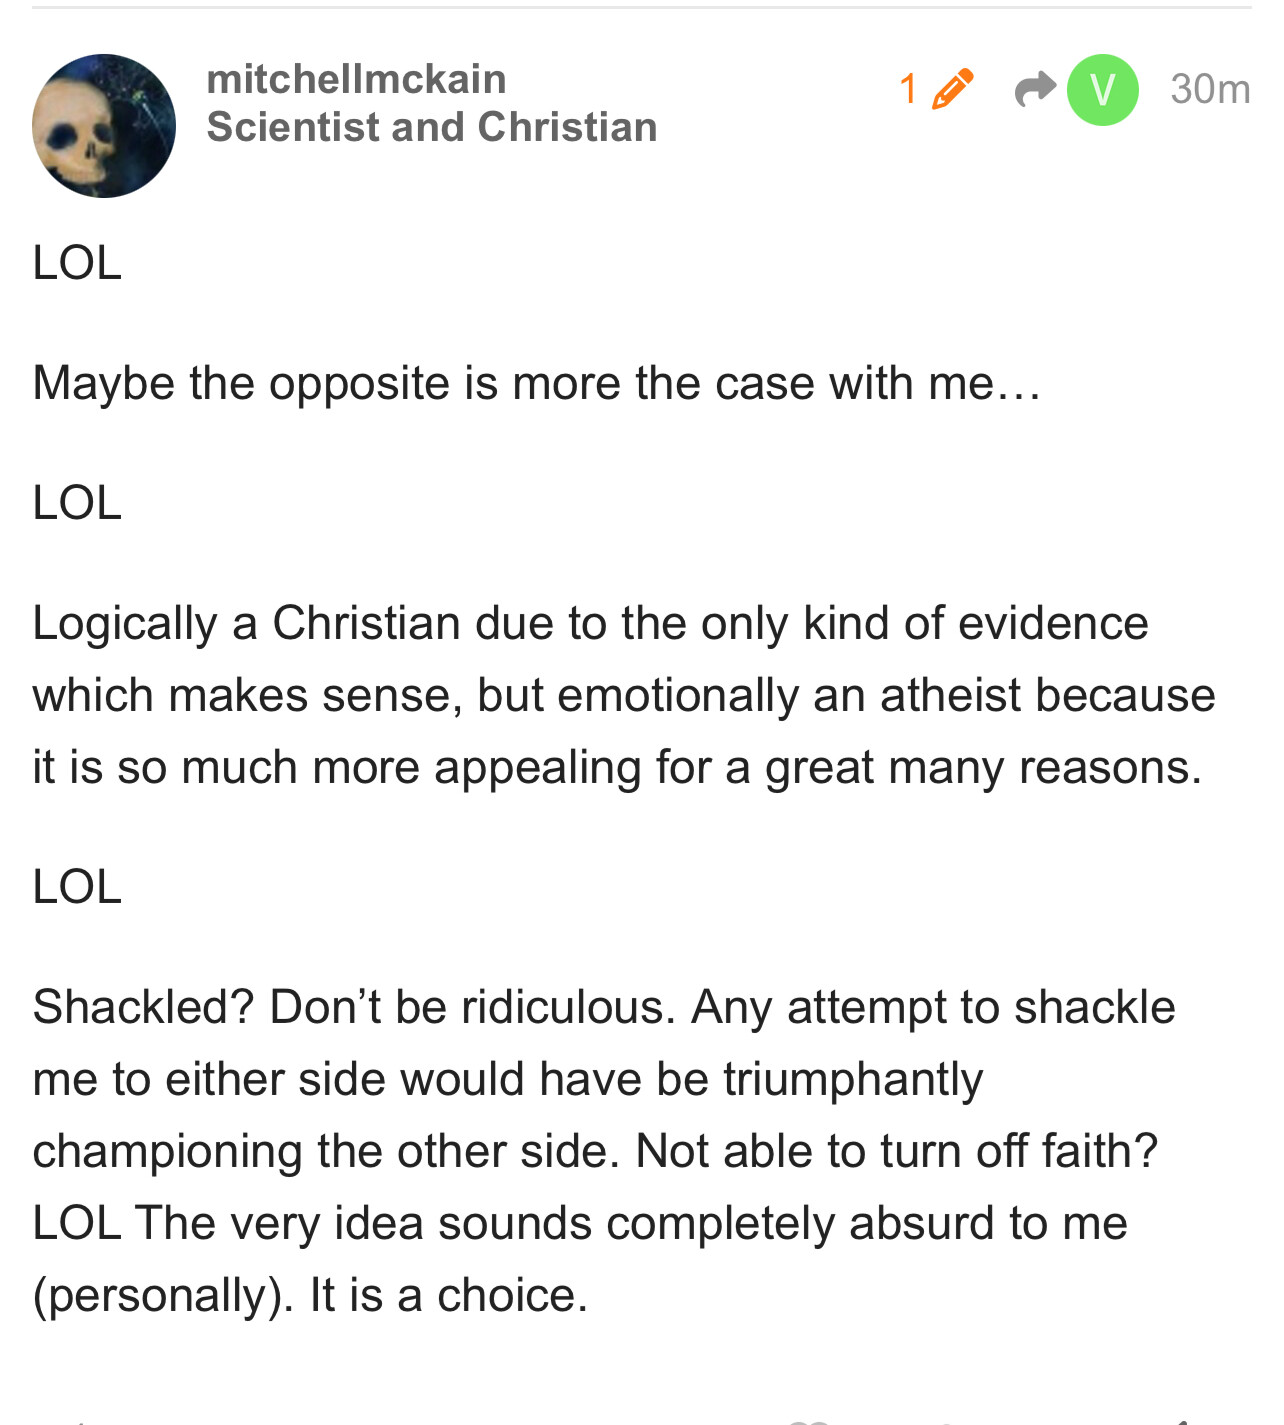Open the green V user avatar
Image resolution: width=1284 pixels, height=1425 pixels.
[1102, 90]
